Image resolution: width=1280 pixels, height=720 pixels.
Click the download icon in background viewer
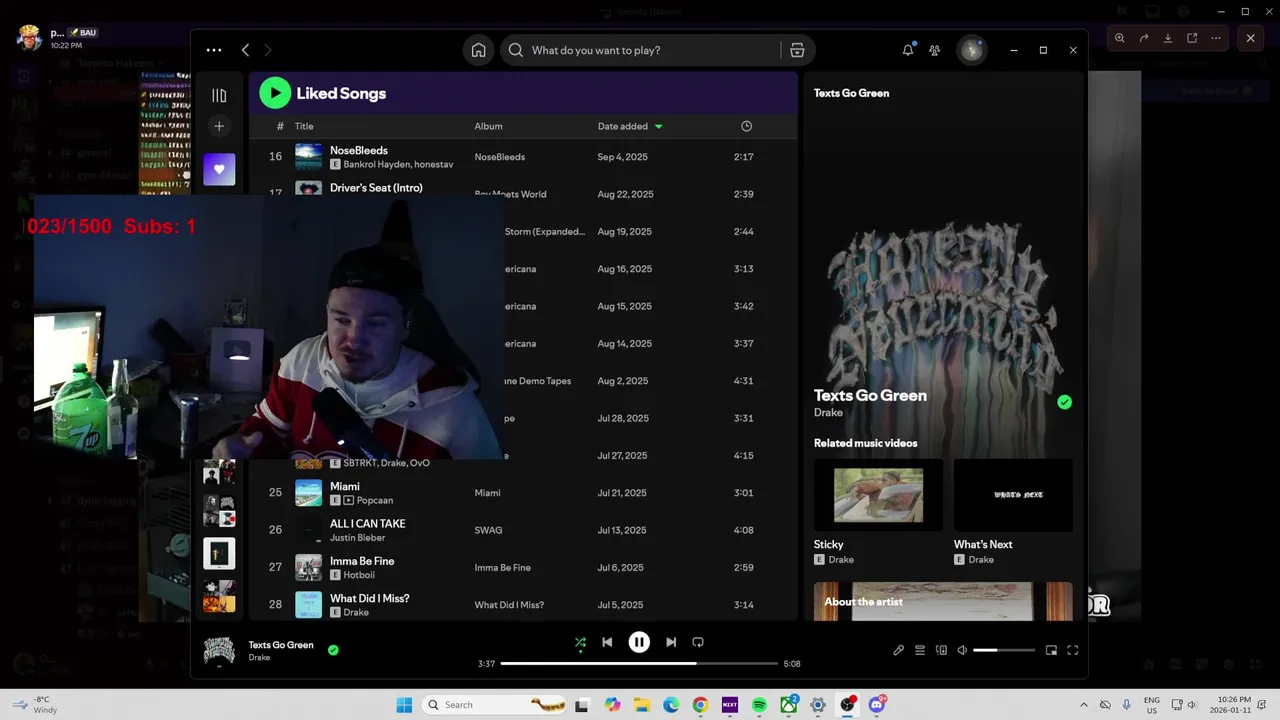[1168, 38]
